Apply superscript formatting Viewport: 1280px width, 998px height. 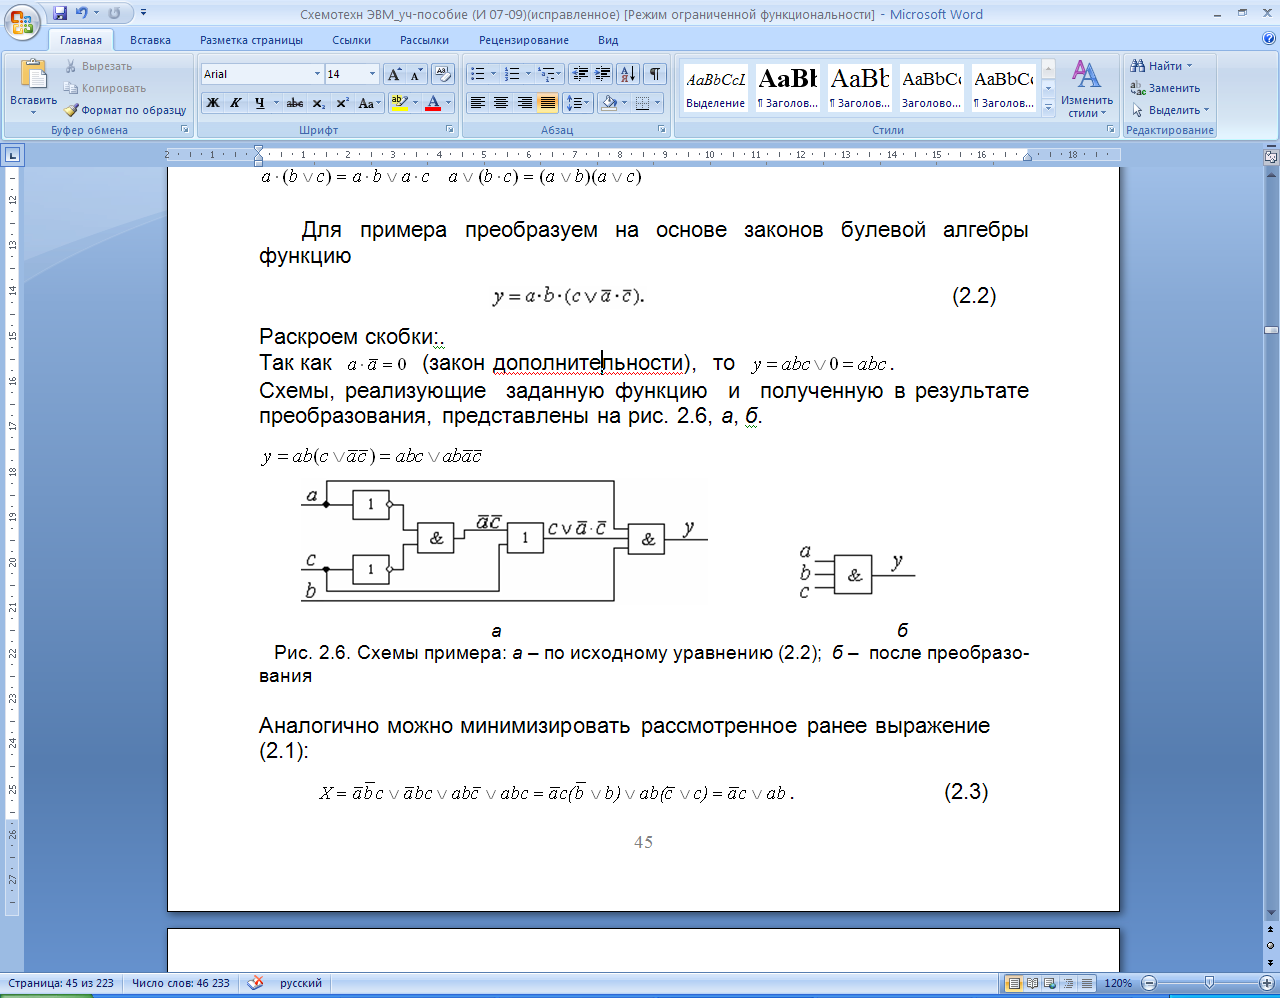341,103
